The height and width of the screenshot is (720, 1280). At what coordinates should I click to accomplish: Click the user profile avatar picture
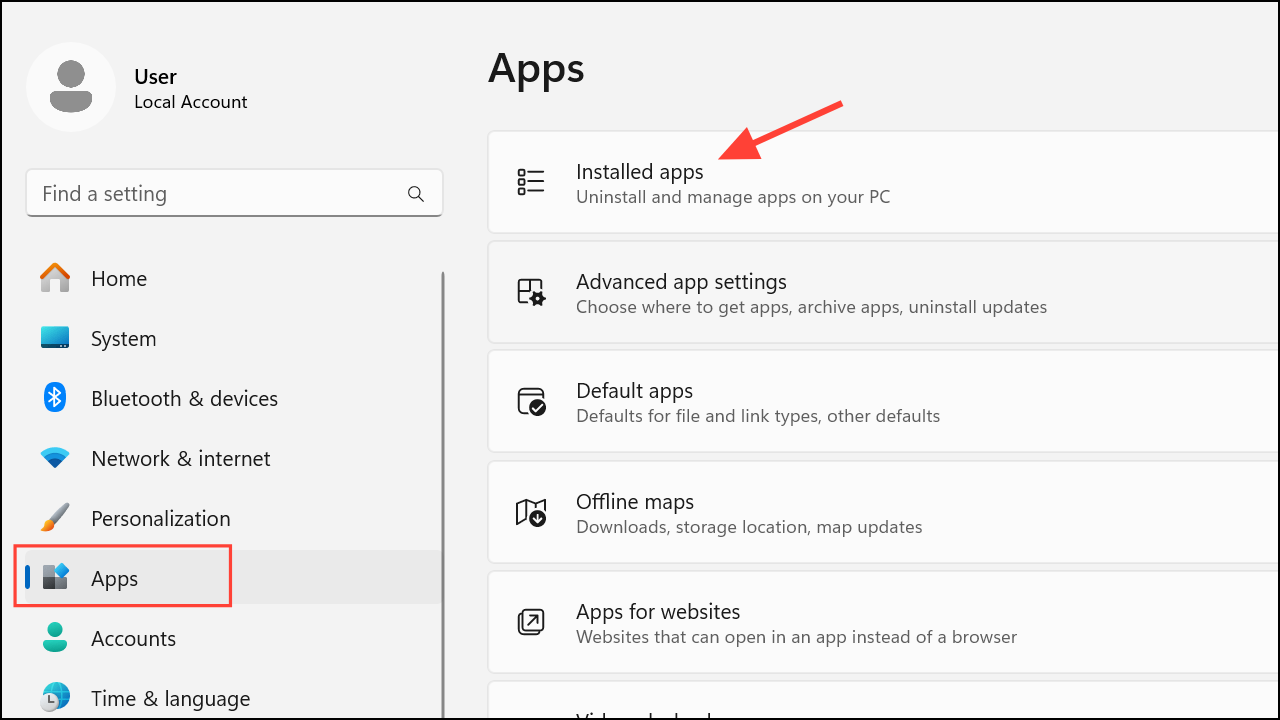tap(71, 87)
